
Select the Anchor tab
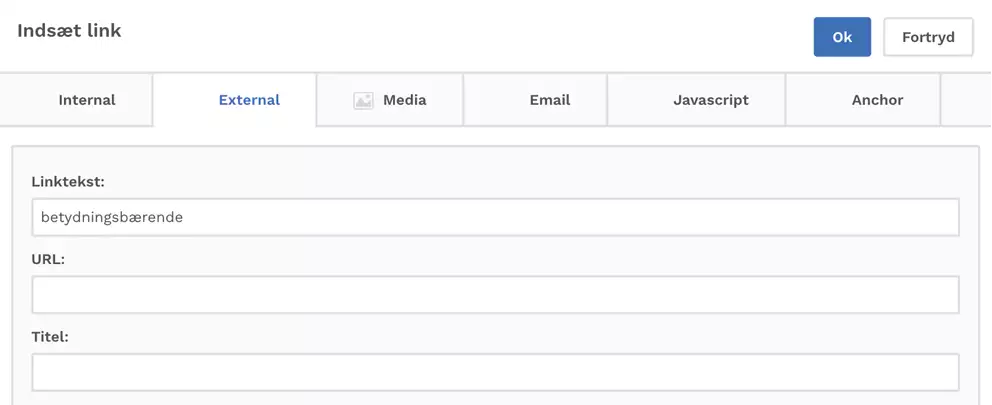(877, 100)
